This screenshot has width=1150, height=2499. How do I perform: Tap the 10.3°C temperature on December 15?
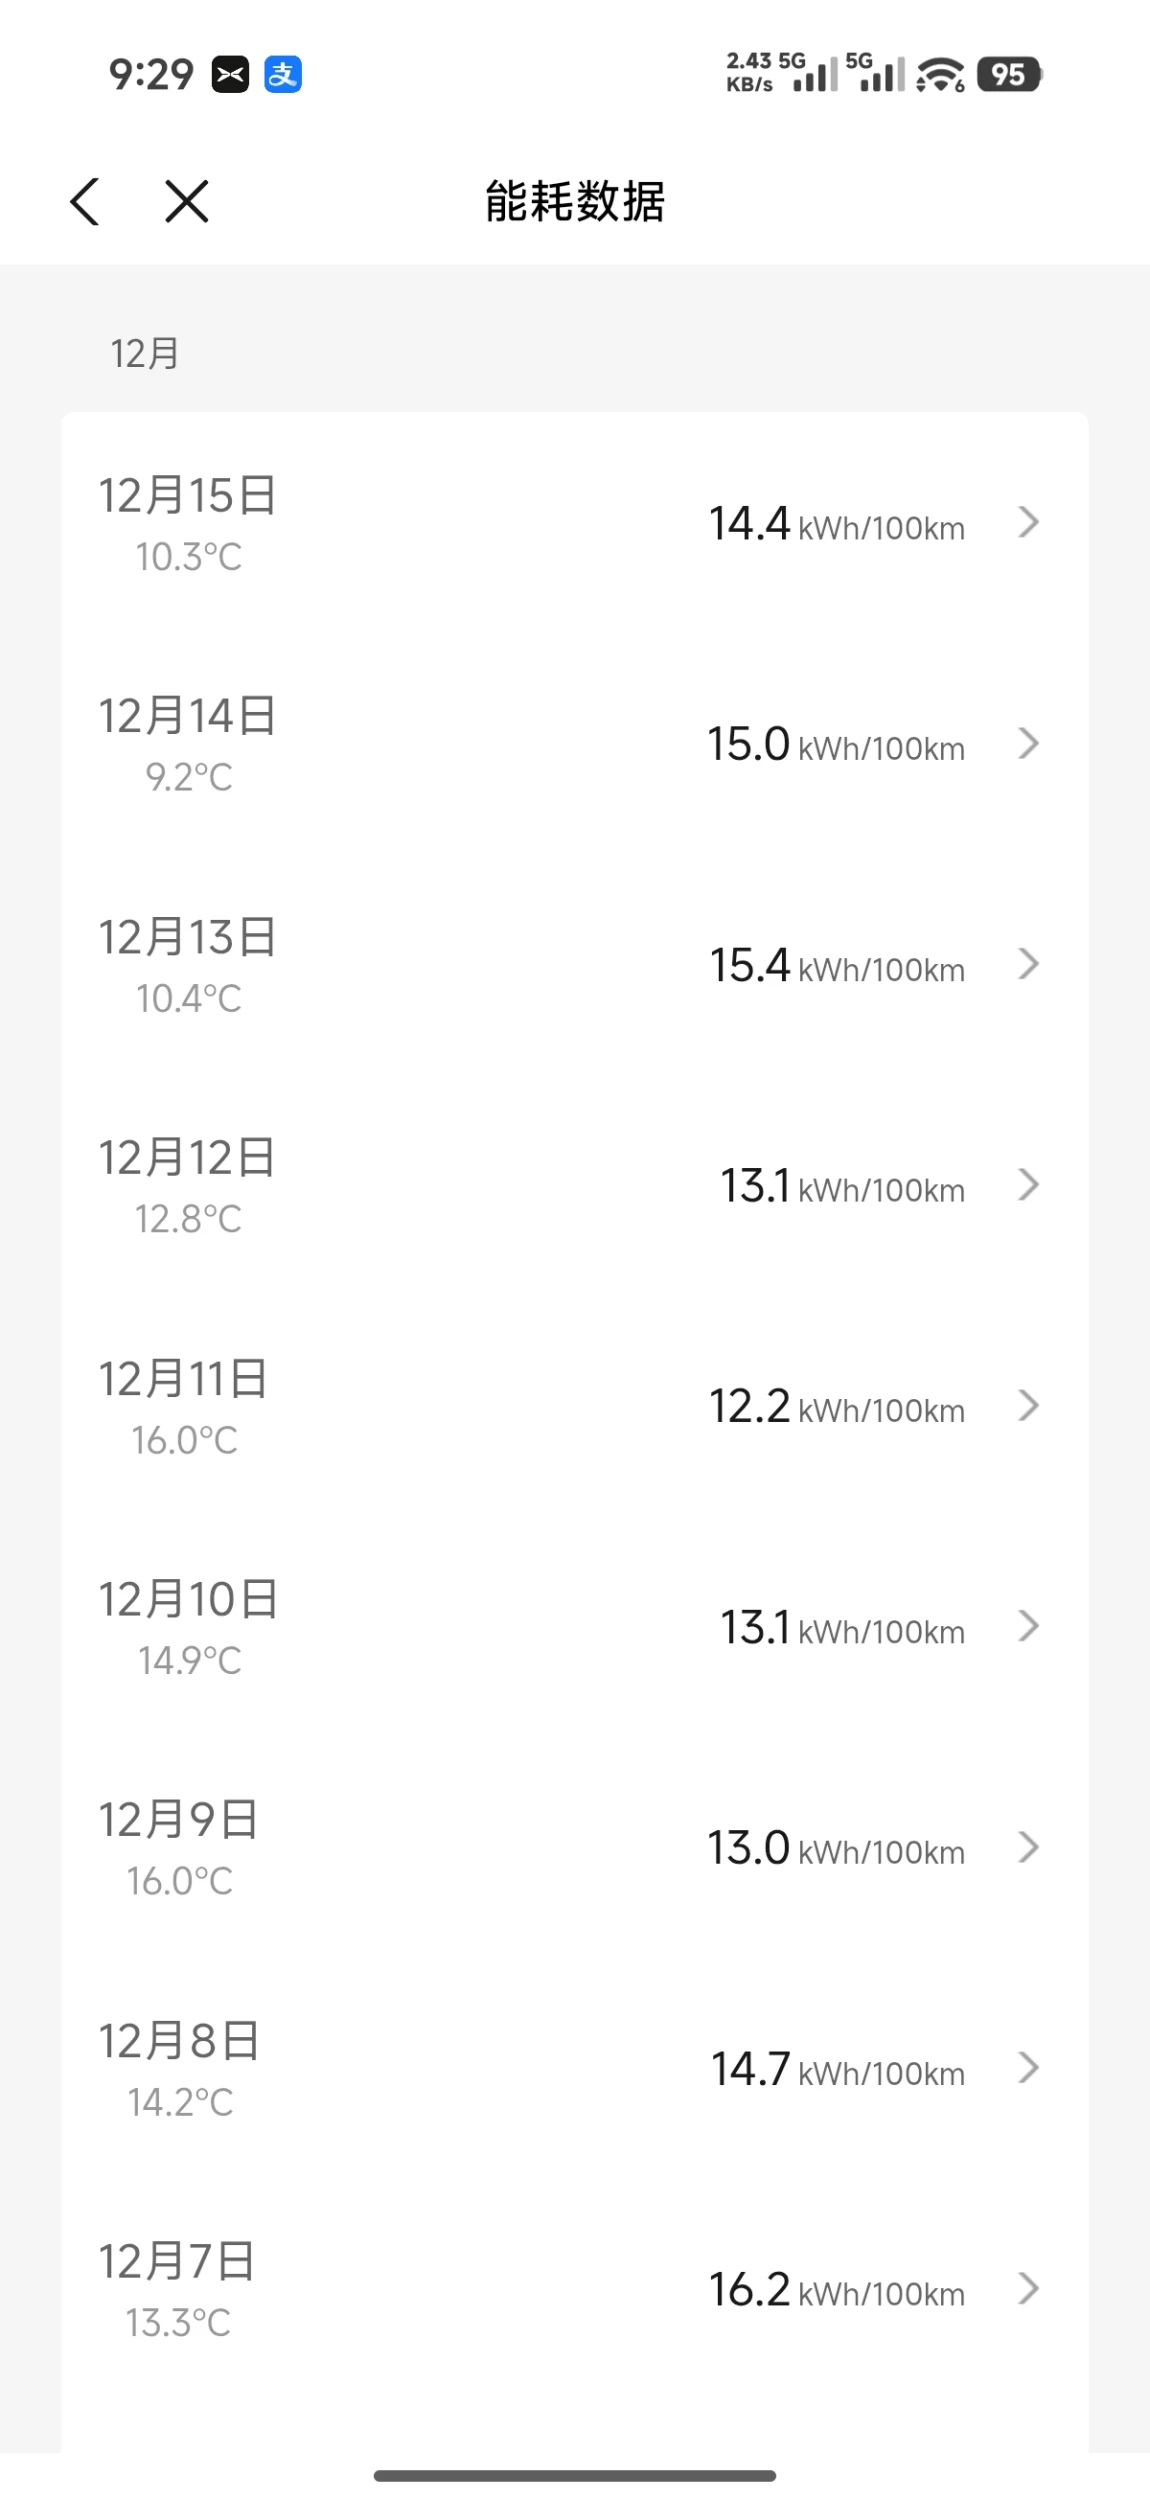[x=189, y=557]
